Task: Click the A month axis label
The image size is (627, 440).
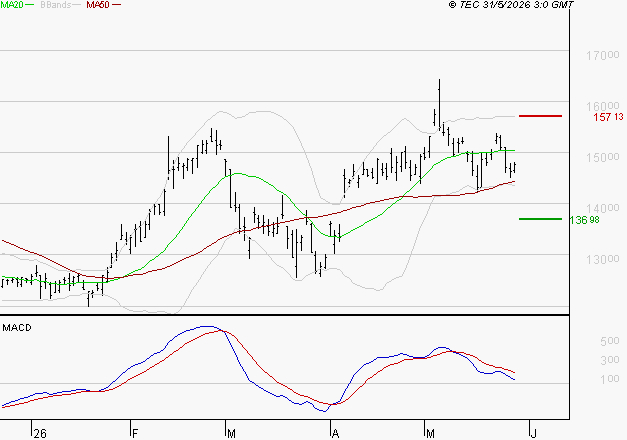Action: [x=335, y=433]
